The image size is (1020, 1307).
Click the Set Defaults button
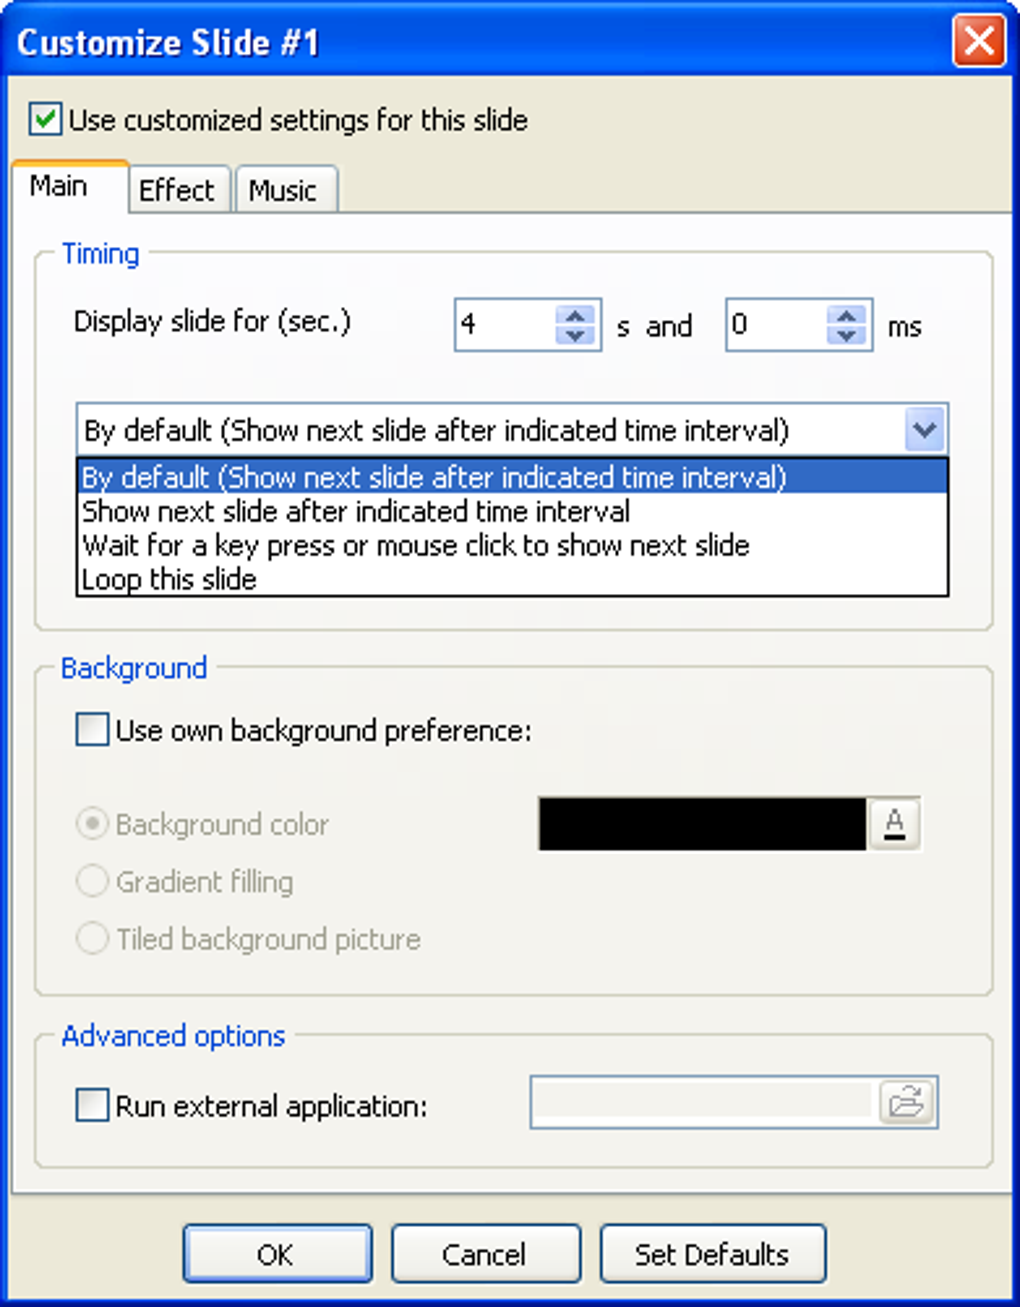coord(712,1254)
